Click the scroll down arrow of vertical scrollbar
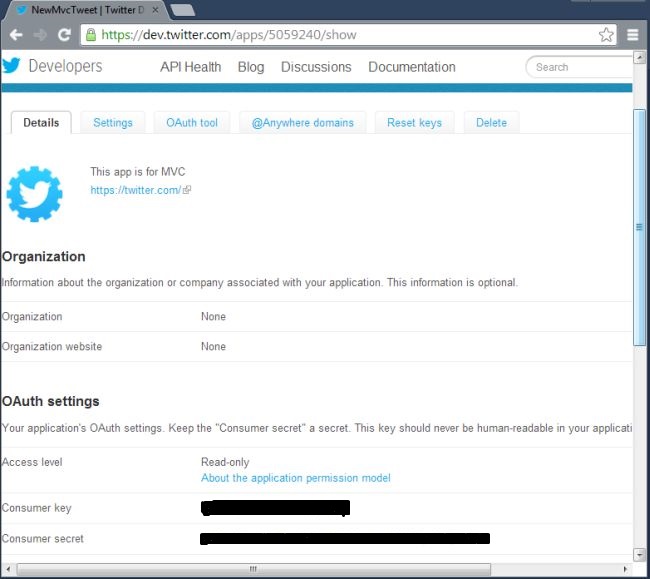650x579 pixels. pyautogui.click(x=640, y=554)
